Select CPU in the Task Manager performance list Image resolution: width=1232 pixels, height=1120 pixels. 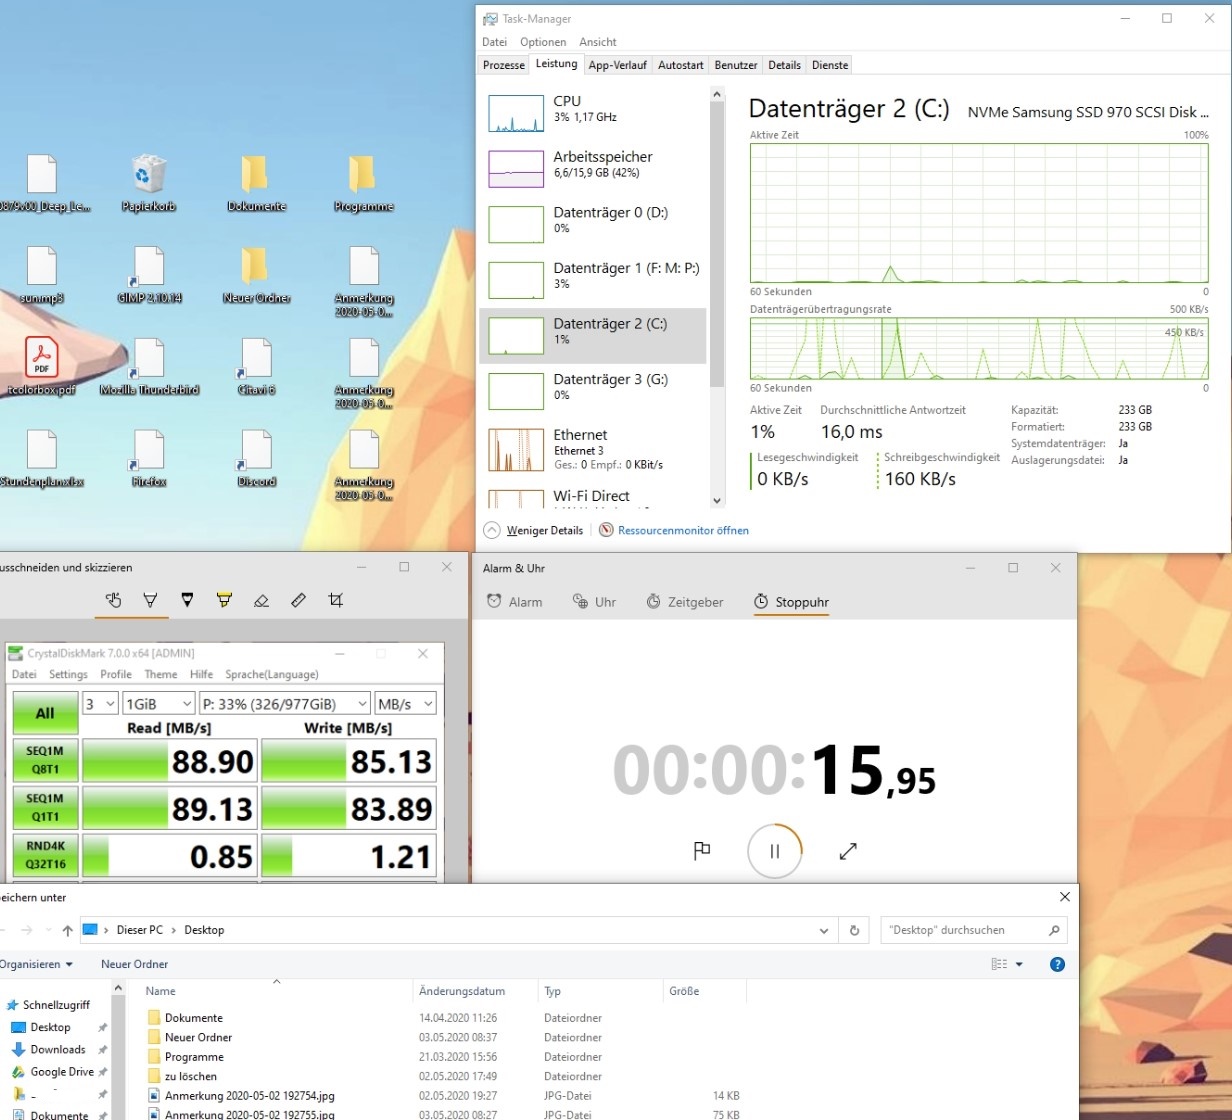pyautogui.click(x=593, y=113)
